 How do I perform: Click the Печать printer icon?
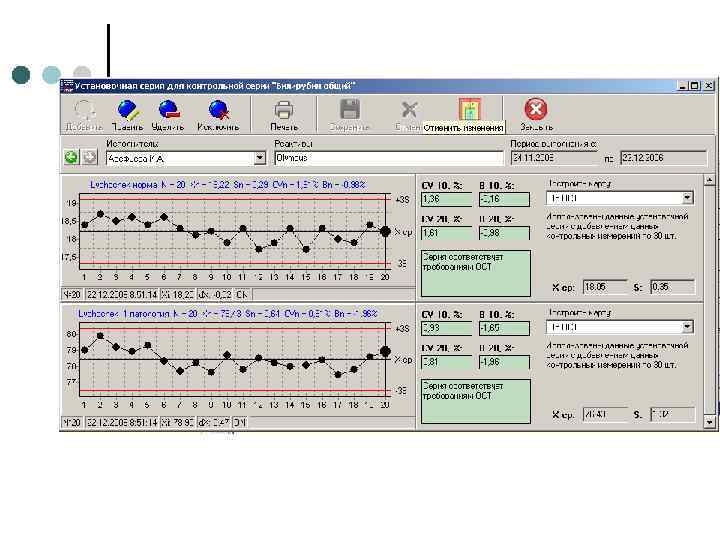tap(283, 110)
